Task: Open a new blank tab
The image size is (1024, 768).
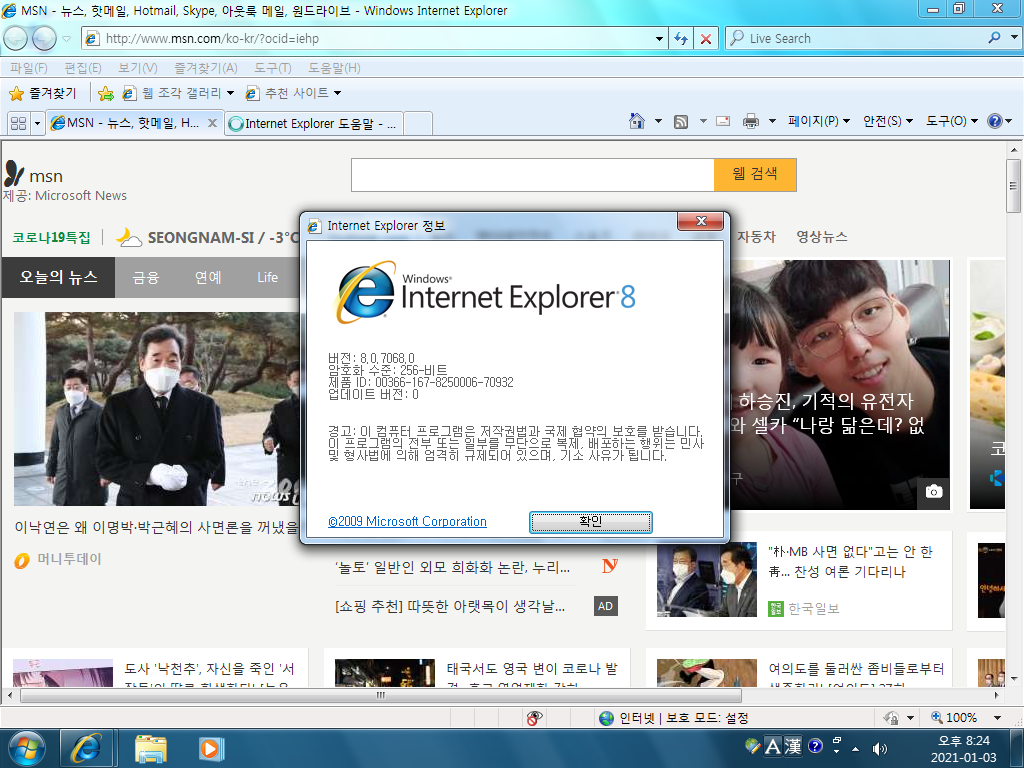Action: pos(418,123)
